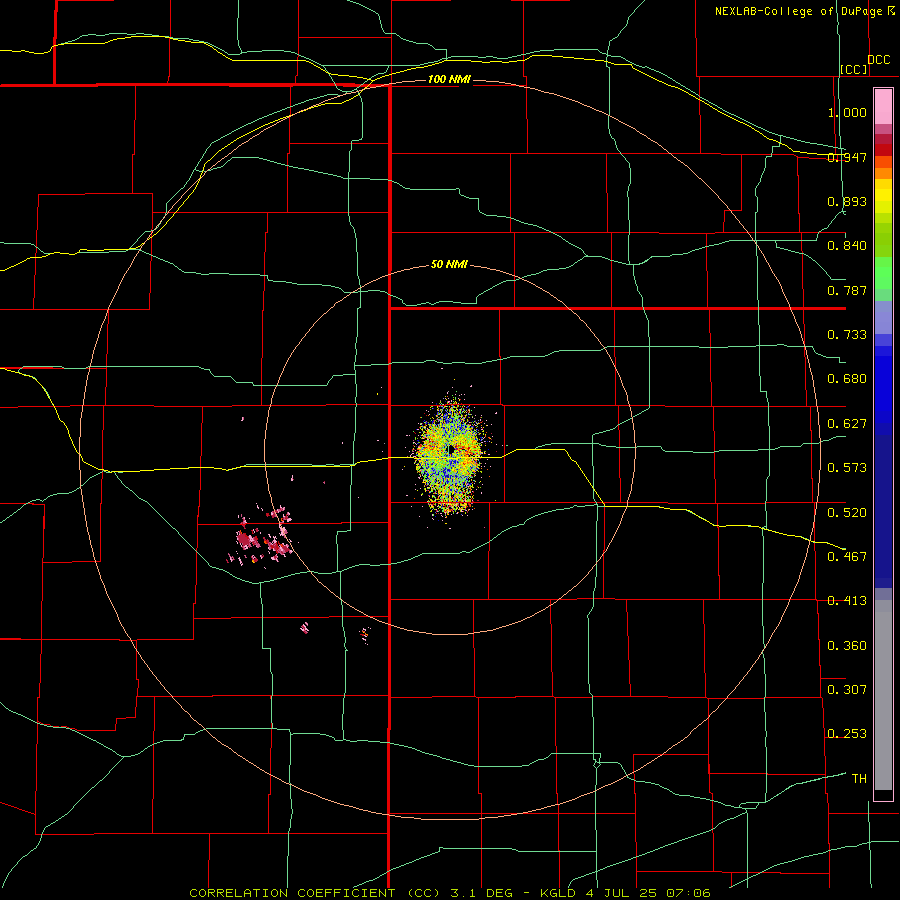
Task: Select the 0.733 scale value
Action: pyautogui.click(x=847, y=335)
